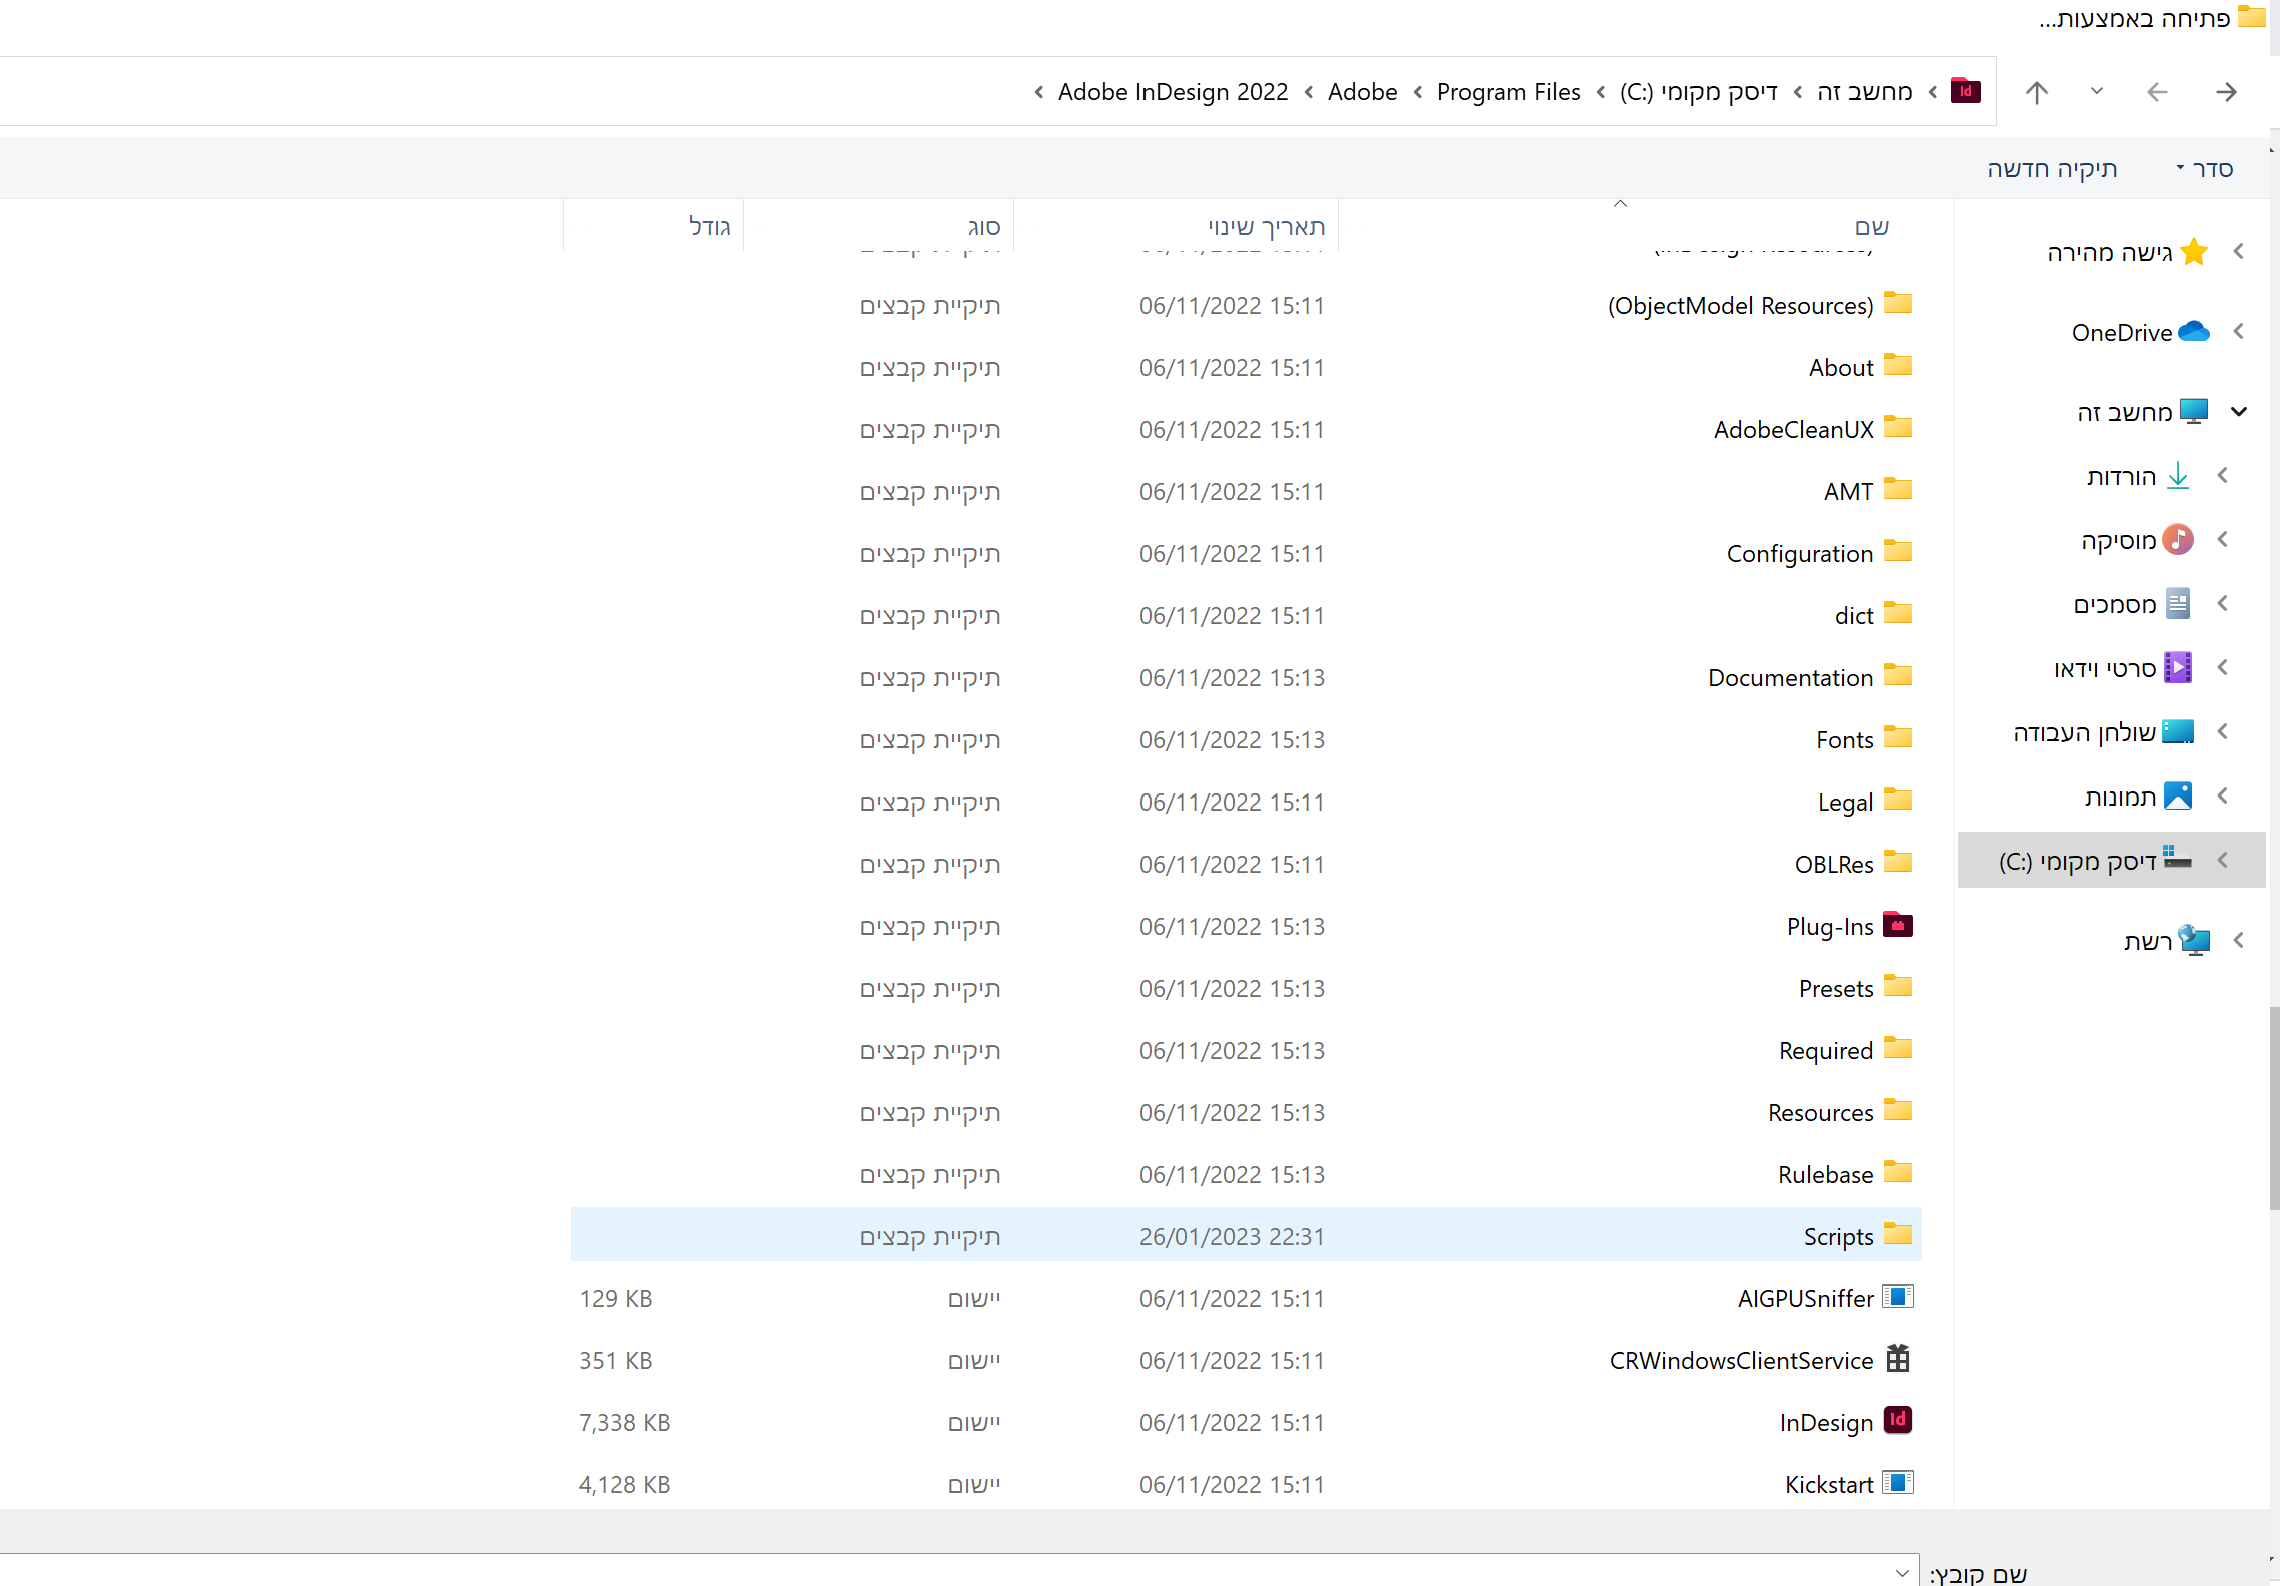Collapse the This PC tree node

pyautogui.click(x=2239, y=412)
